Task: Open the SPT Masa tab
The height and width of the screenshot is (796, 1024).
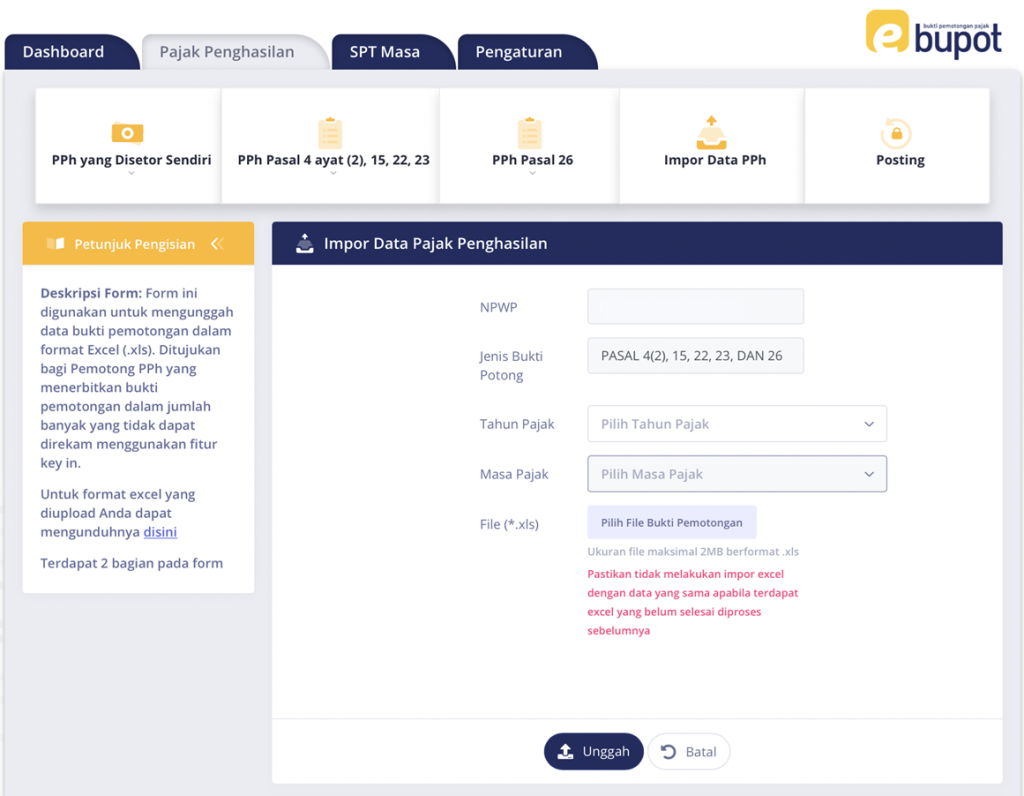Action: [x=385, y=52]
